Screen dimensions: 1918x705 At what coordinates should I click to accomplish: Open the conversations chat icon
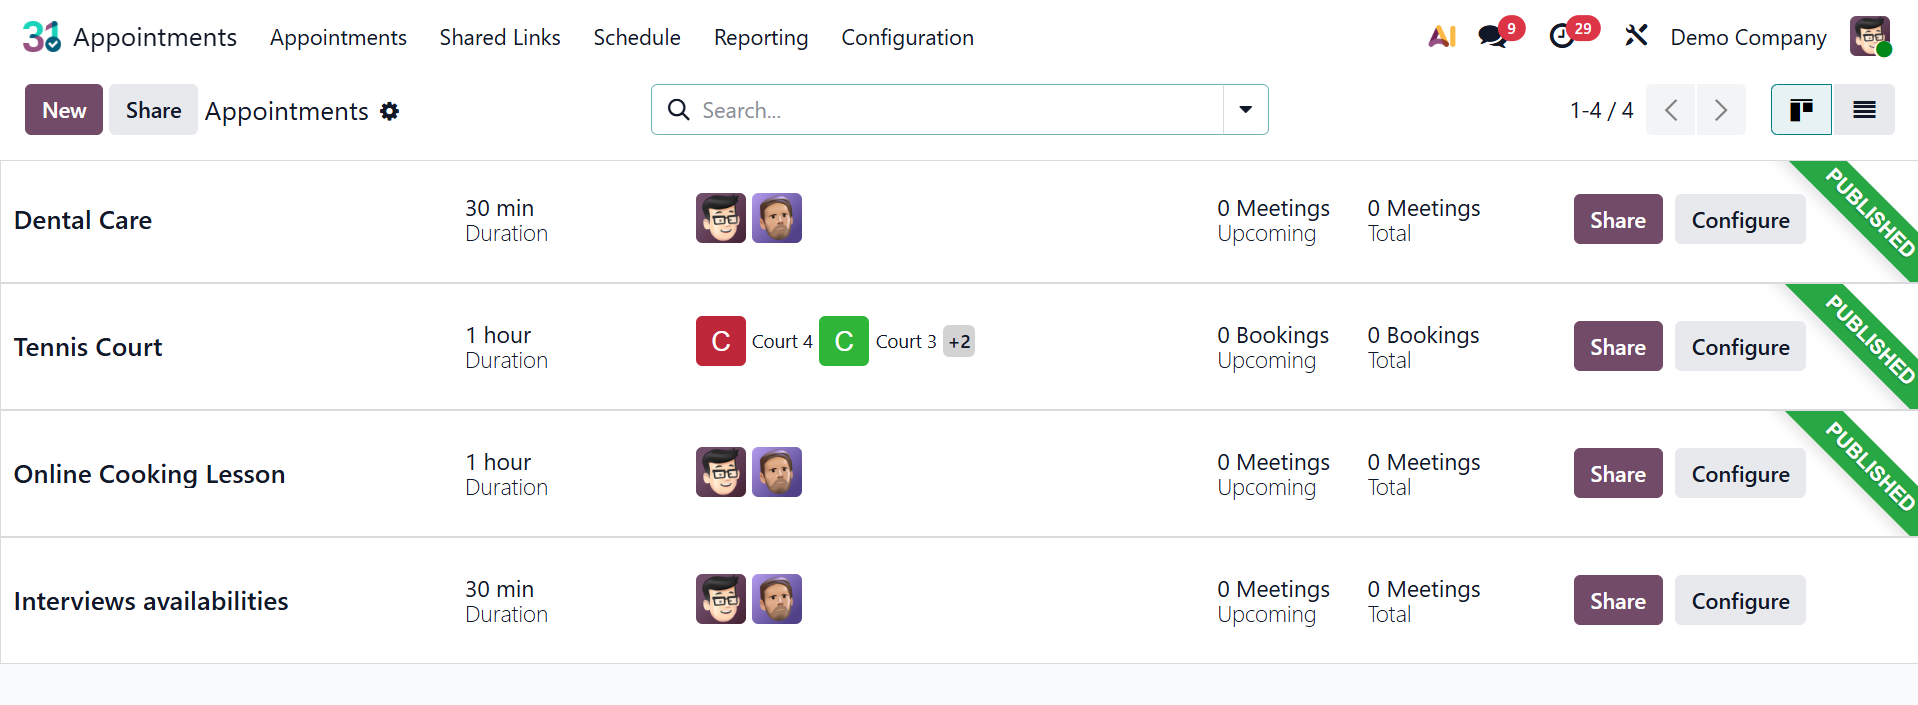(x=1493, y=37)
